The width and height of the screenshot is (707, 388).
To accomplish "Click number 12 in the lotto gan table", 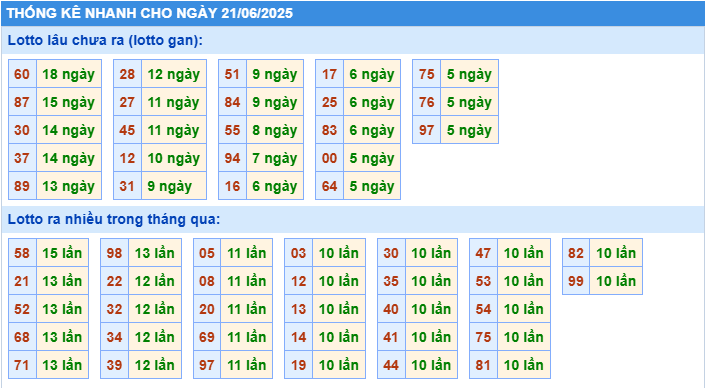I will coord(127,158).
